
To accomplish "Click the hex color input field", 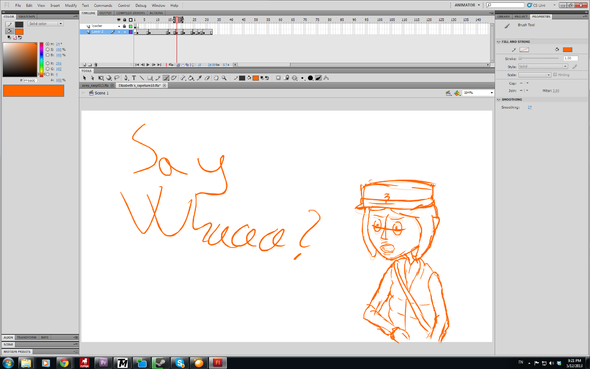I will coord(29,80).
